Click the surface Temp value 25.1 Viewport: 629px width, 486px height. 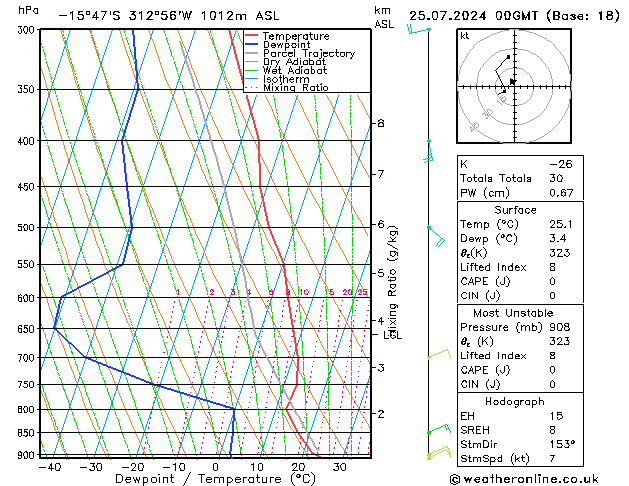point(561,224)
